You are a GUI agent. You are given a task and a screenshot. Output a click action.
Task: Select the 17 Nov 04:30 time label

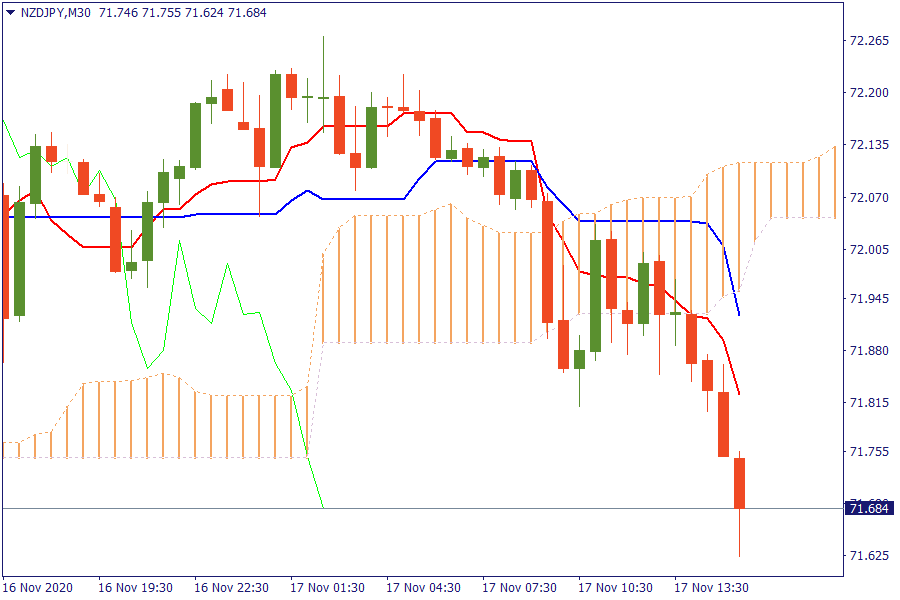point(424,587)
